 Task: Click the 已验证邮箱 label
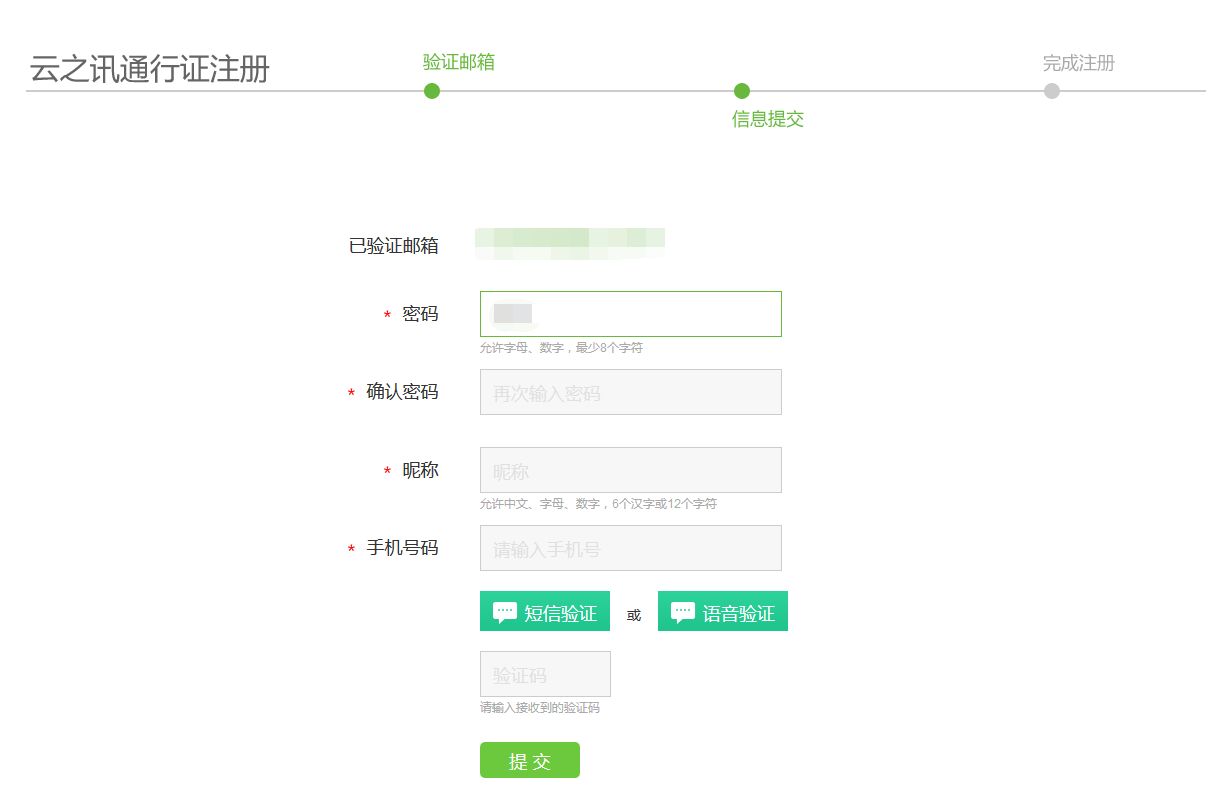pos(394,246)
